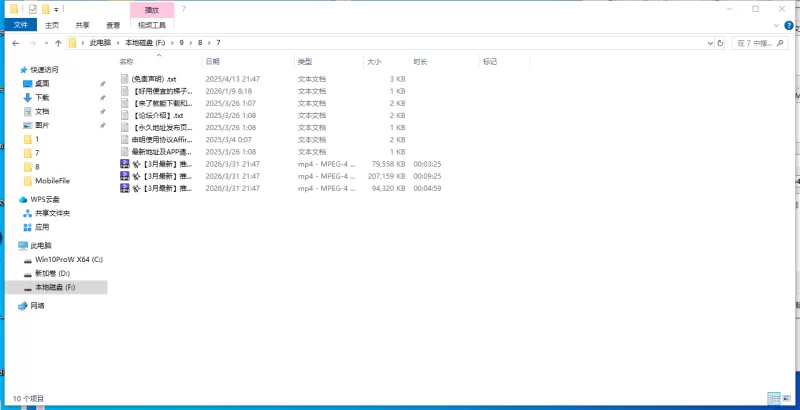Click the back navigation arrow

coord(16,43)
